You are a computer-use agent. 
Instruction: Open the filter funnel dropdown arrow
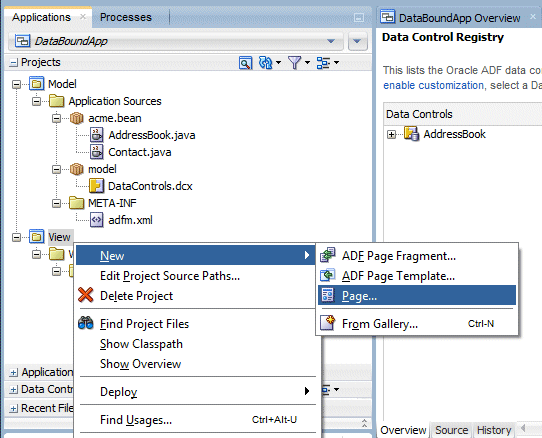coord(307,63)
